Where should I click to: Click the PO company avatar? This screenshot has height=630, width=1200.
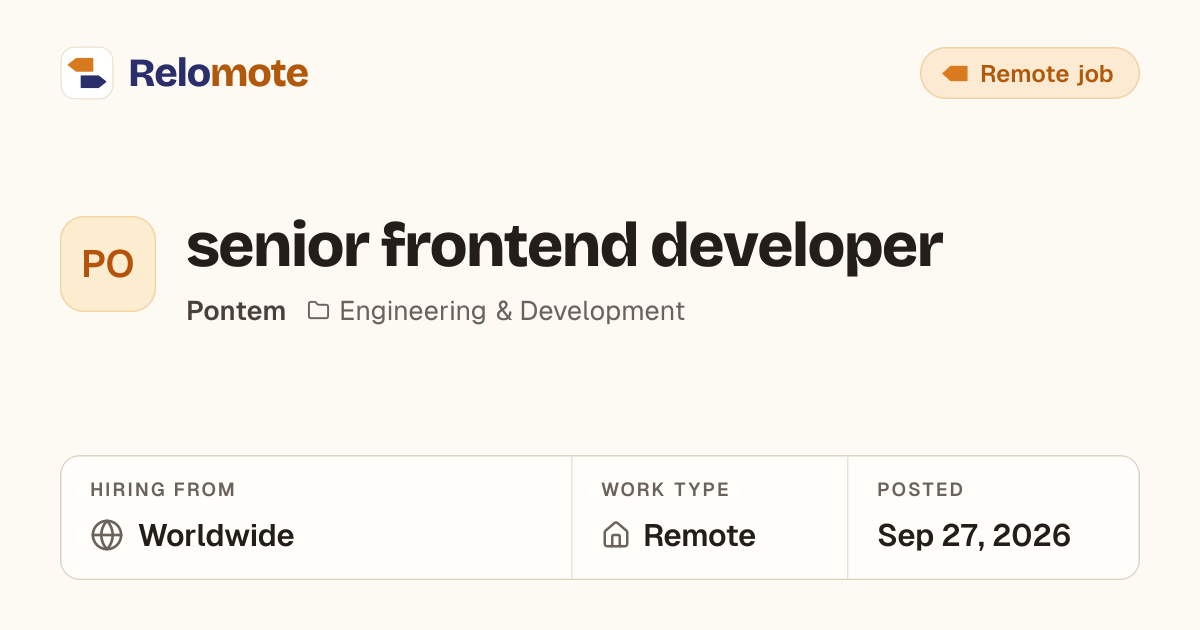point(108,264)
